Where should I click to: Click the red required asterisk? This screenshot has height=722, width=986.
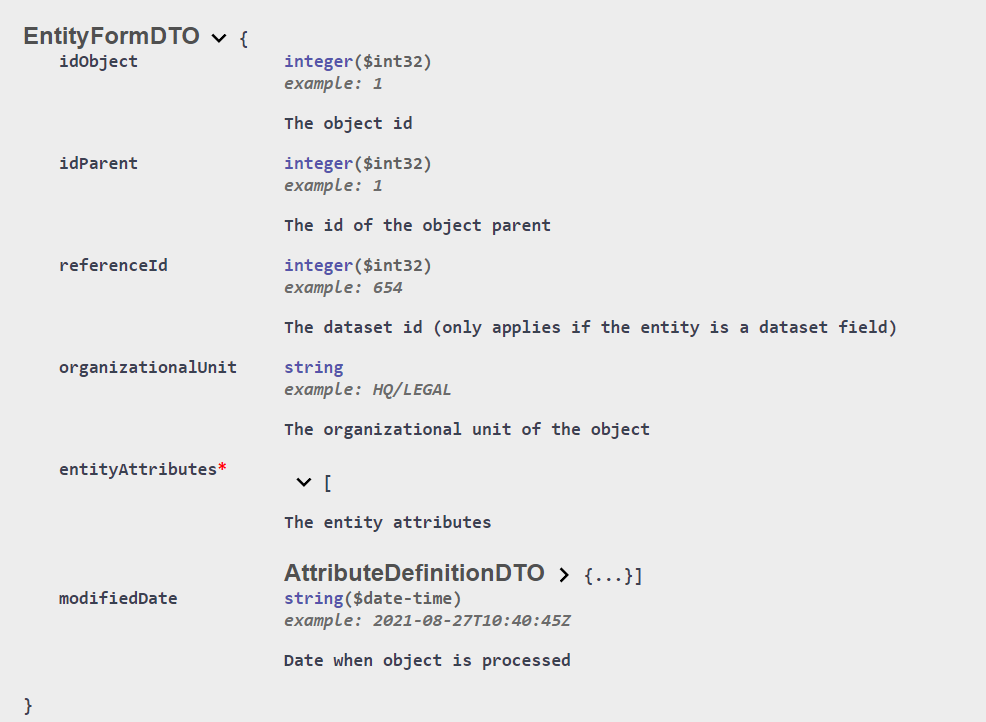pyautogui.click(x=222, y=468)
